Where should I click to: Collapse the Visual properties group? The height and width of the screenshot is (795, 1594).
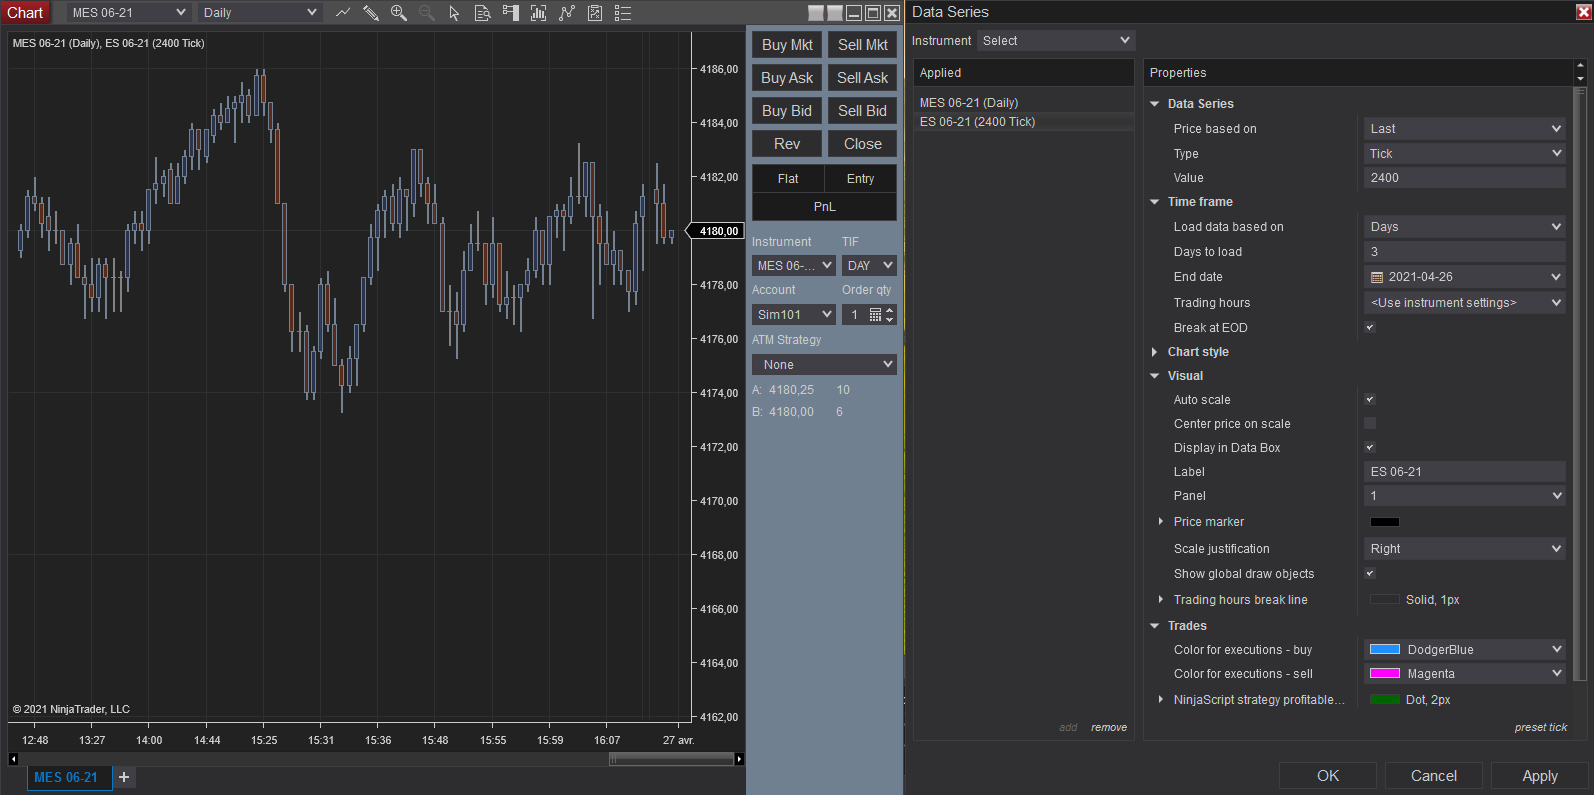(1155, 376)
